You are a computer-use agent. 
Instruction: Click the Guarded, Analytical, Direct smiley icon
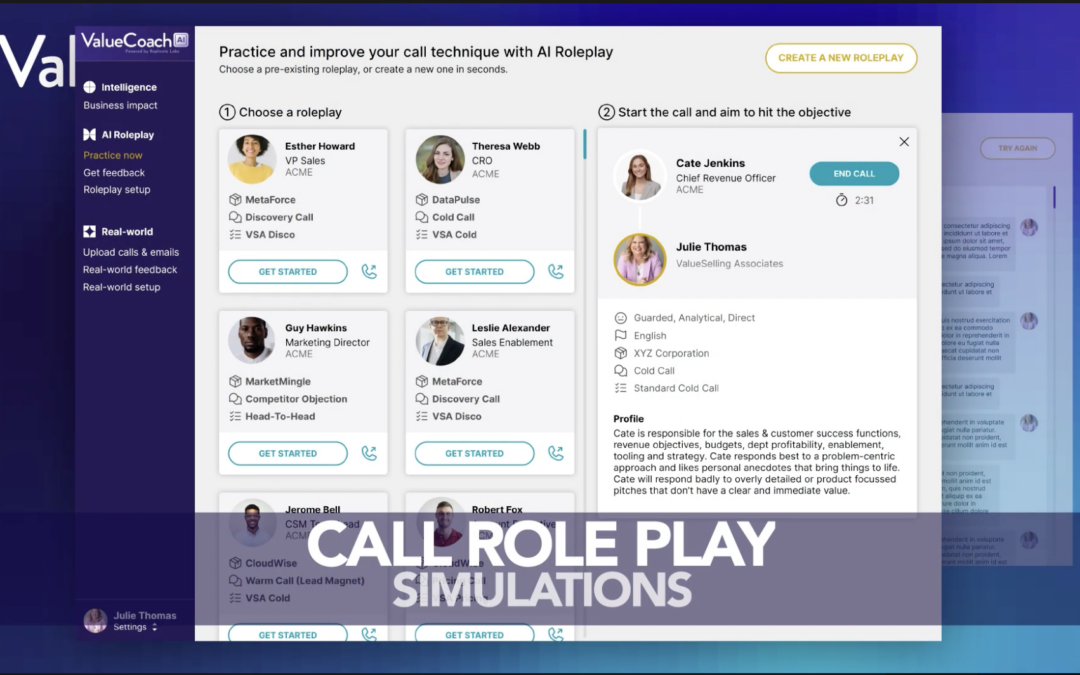621,318
